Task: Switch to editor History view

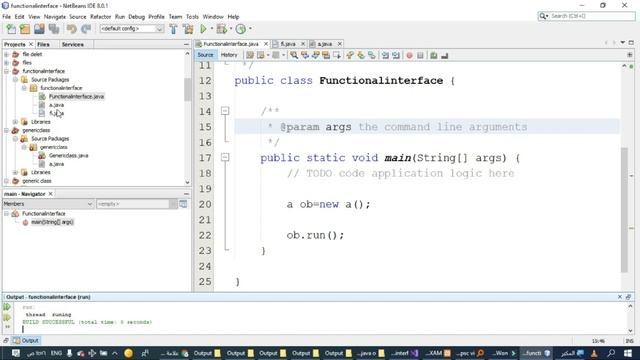Action: (229, 55)
